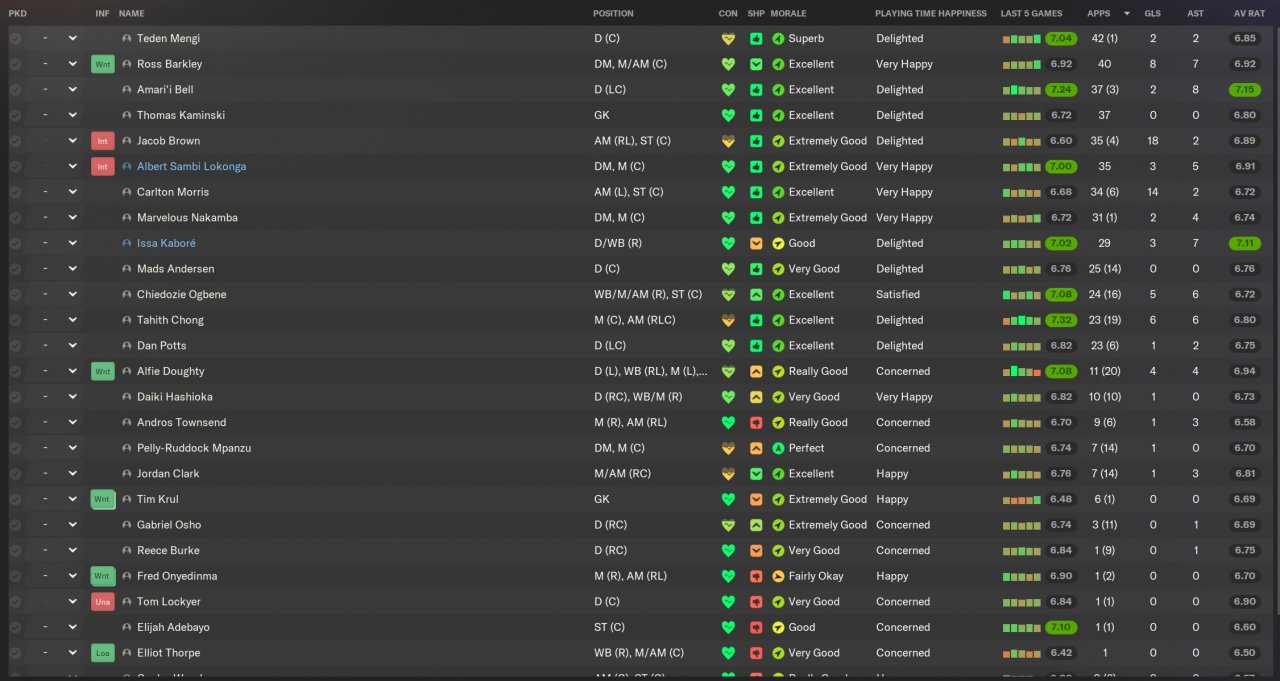Toggle picked checkmark for Daiki Hashioka
1280x681 pixels.
tap(15, 397)
